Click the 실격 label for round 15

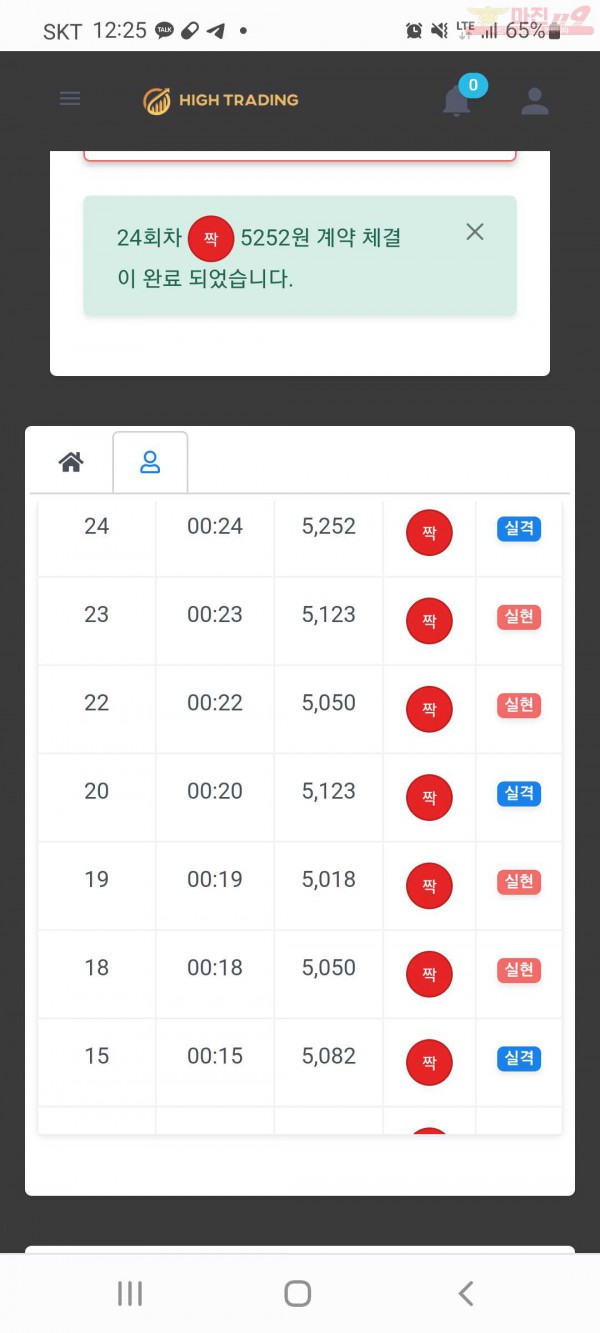(519, 1058)
